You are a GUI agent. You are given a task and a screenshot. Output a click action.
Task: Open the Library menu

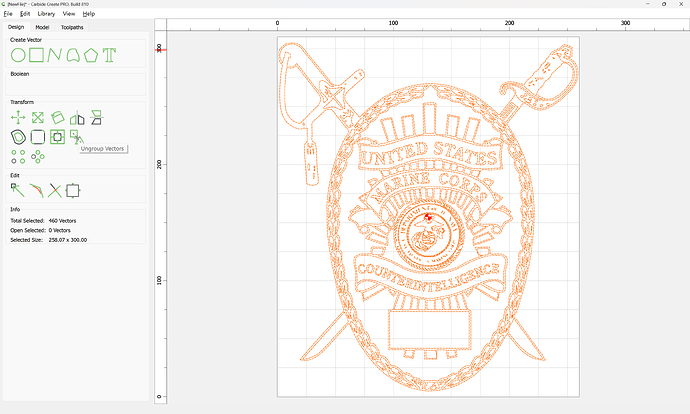click(46, 14)
